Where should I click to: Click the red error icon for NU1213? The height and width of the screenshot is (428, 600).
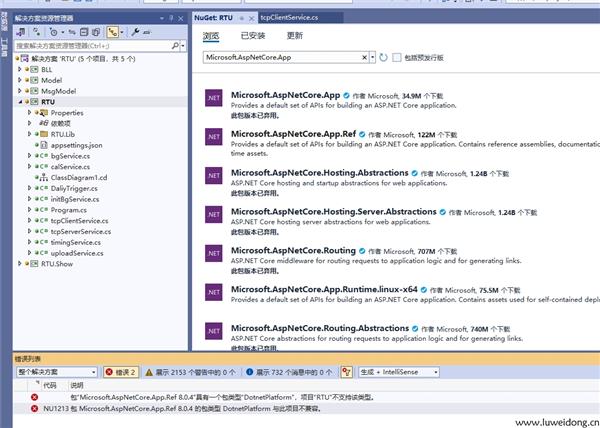click(x=35, y=409)
